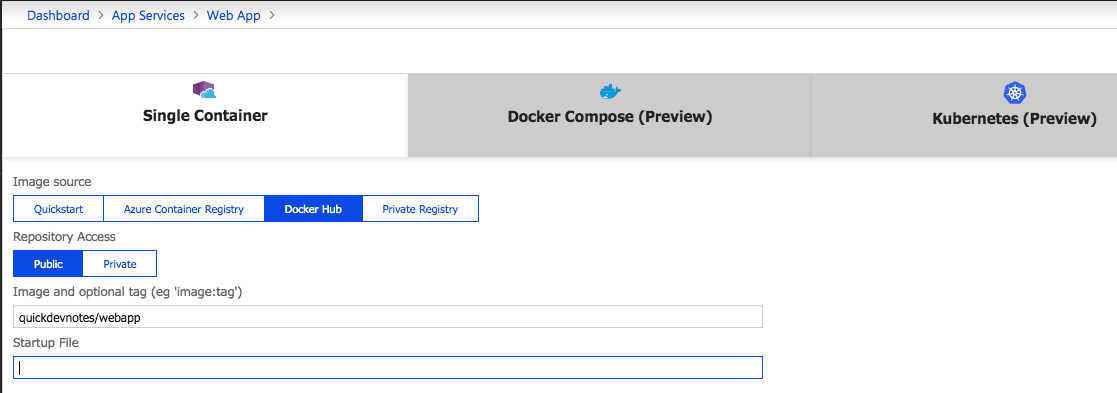1117x393 pixels.
Task: Open the Docker Compose (Preview) tab
Action: click(610, 117)
